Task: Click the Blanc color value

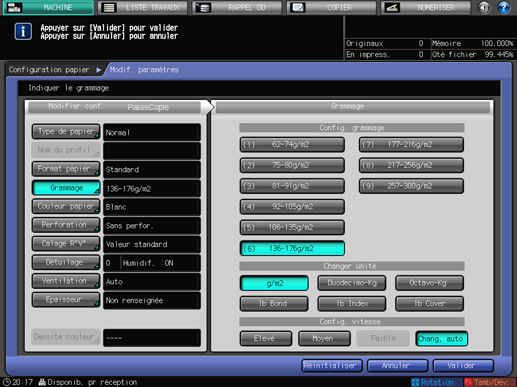Action: pyautogui.click(x=152, y=207)
